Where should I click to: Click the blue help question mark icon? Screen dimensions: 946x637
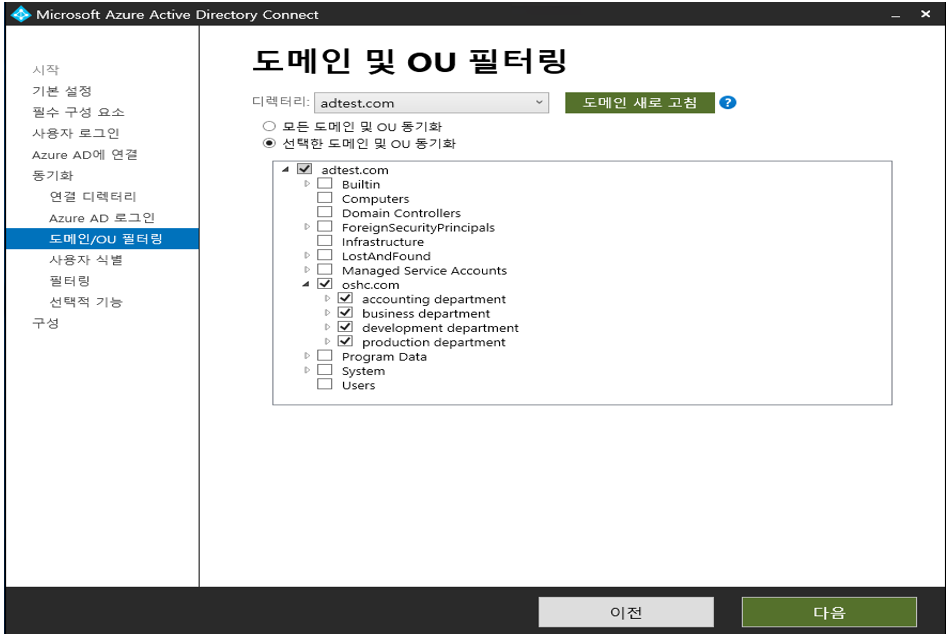click(728, 103)
